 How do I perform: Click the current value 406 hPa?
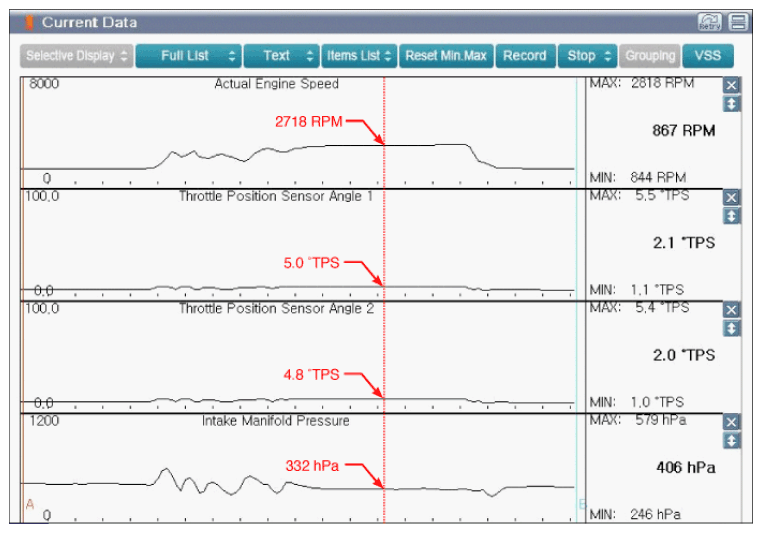686,467
